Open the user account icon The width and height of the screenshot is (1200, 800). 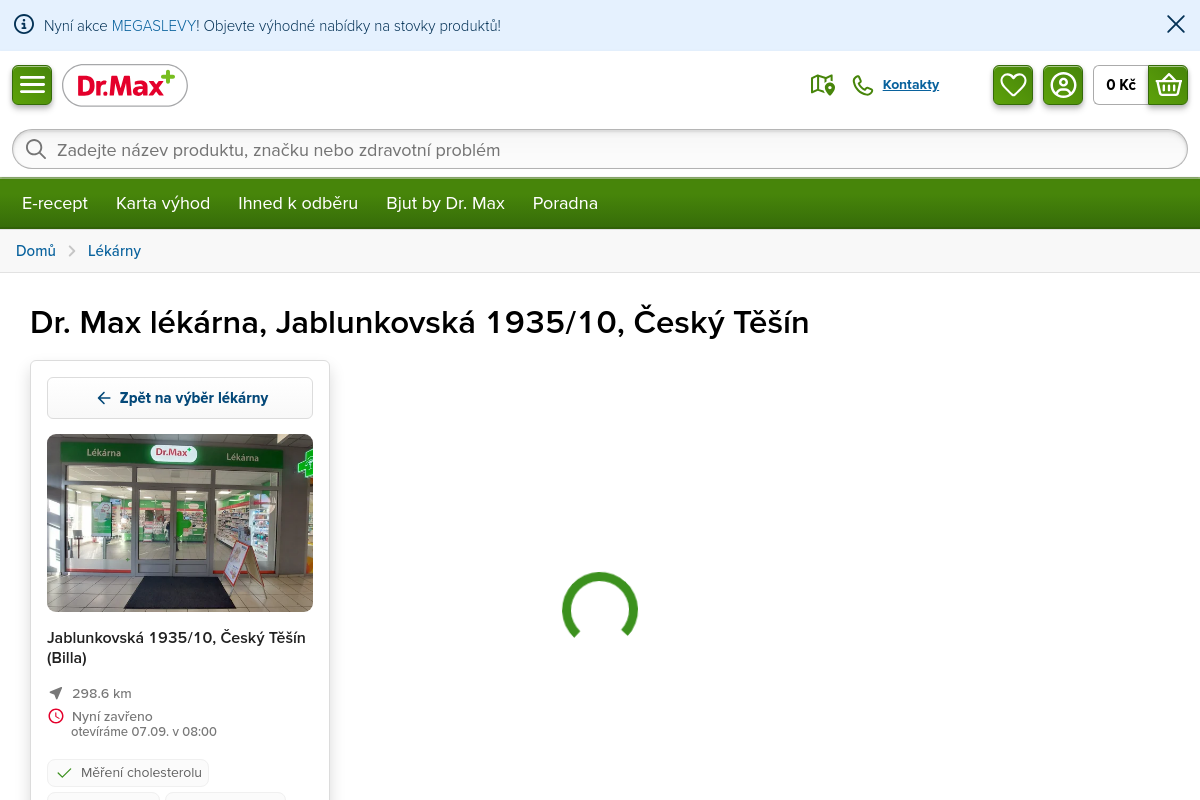tap(1063, 85)
